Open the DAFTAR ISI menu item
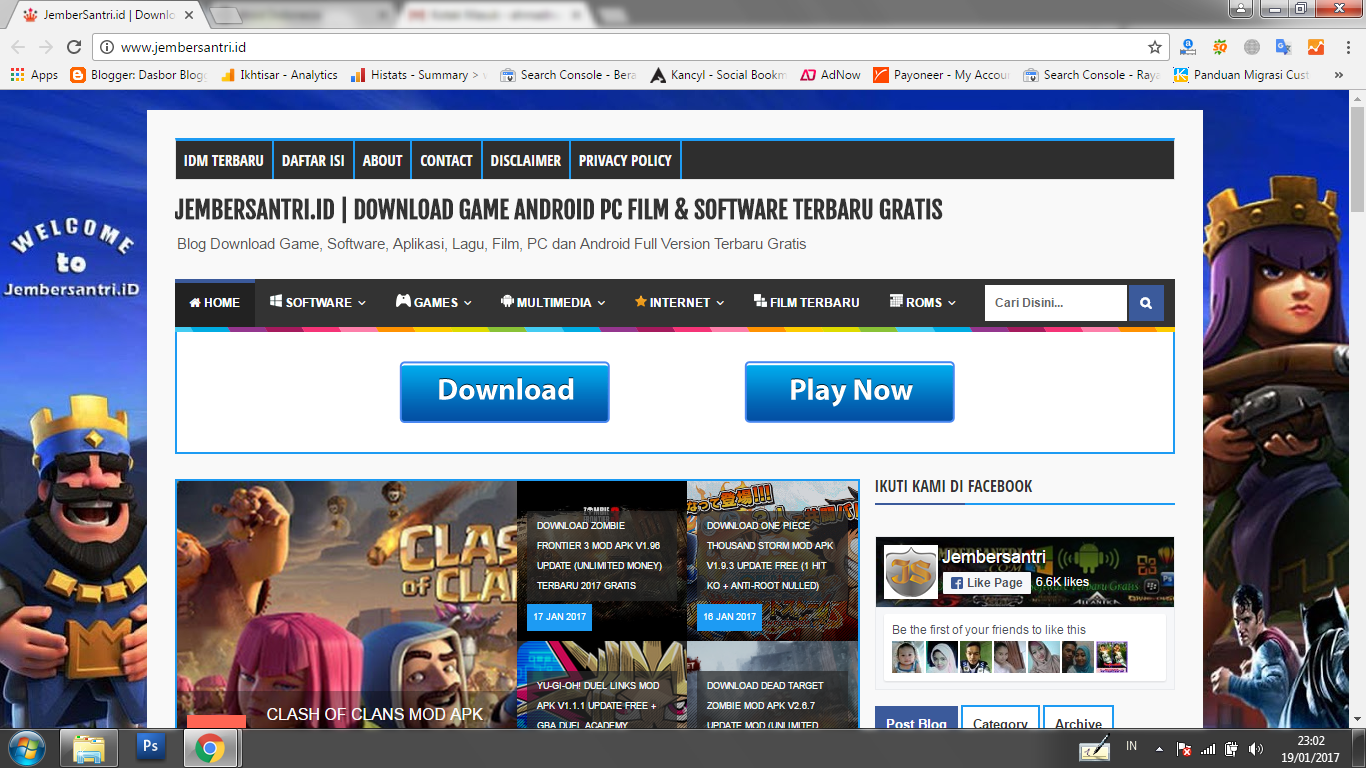The width and height of the screenshot is (1366, 768). coord(313,160)
